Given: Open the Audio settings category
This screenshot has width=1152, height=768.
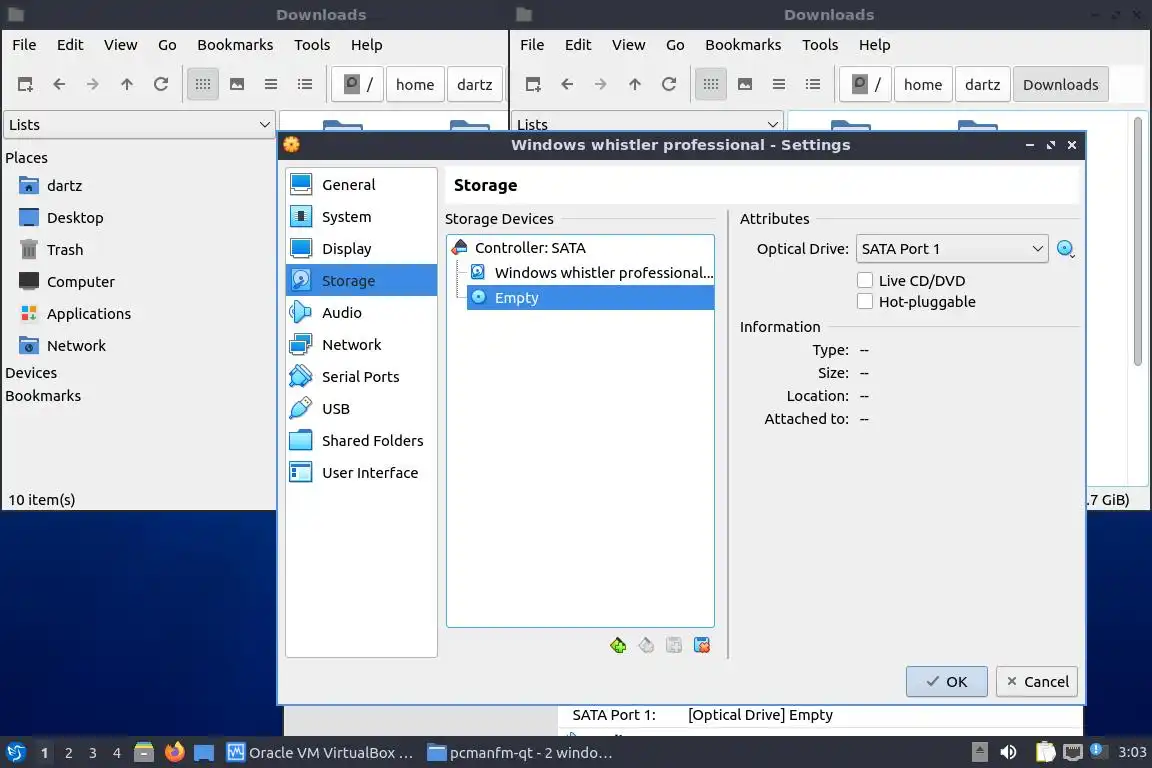Looking at the screenshot, I should pos(361,312).
